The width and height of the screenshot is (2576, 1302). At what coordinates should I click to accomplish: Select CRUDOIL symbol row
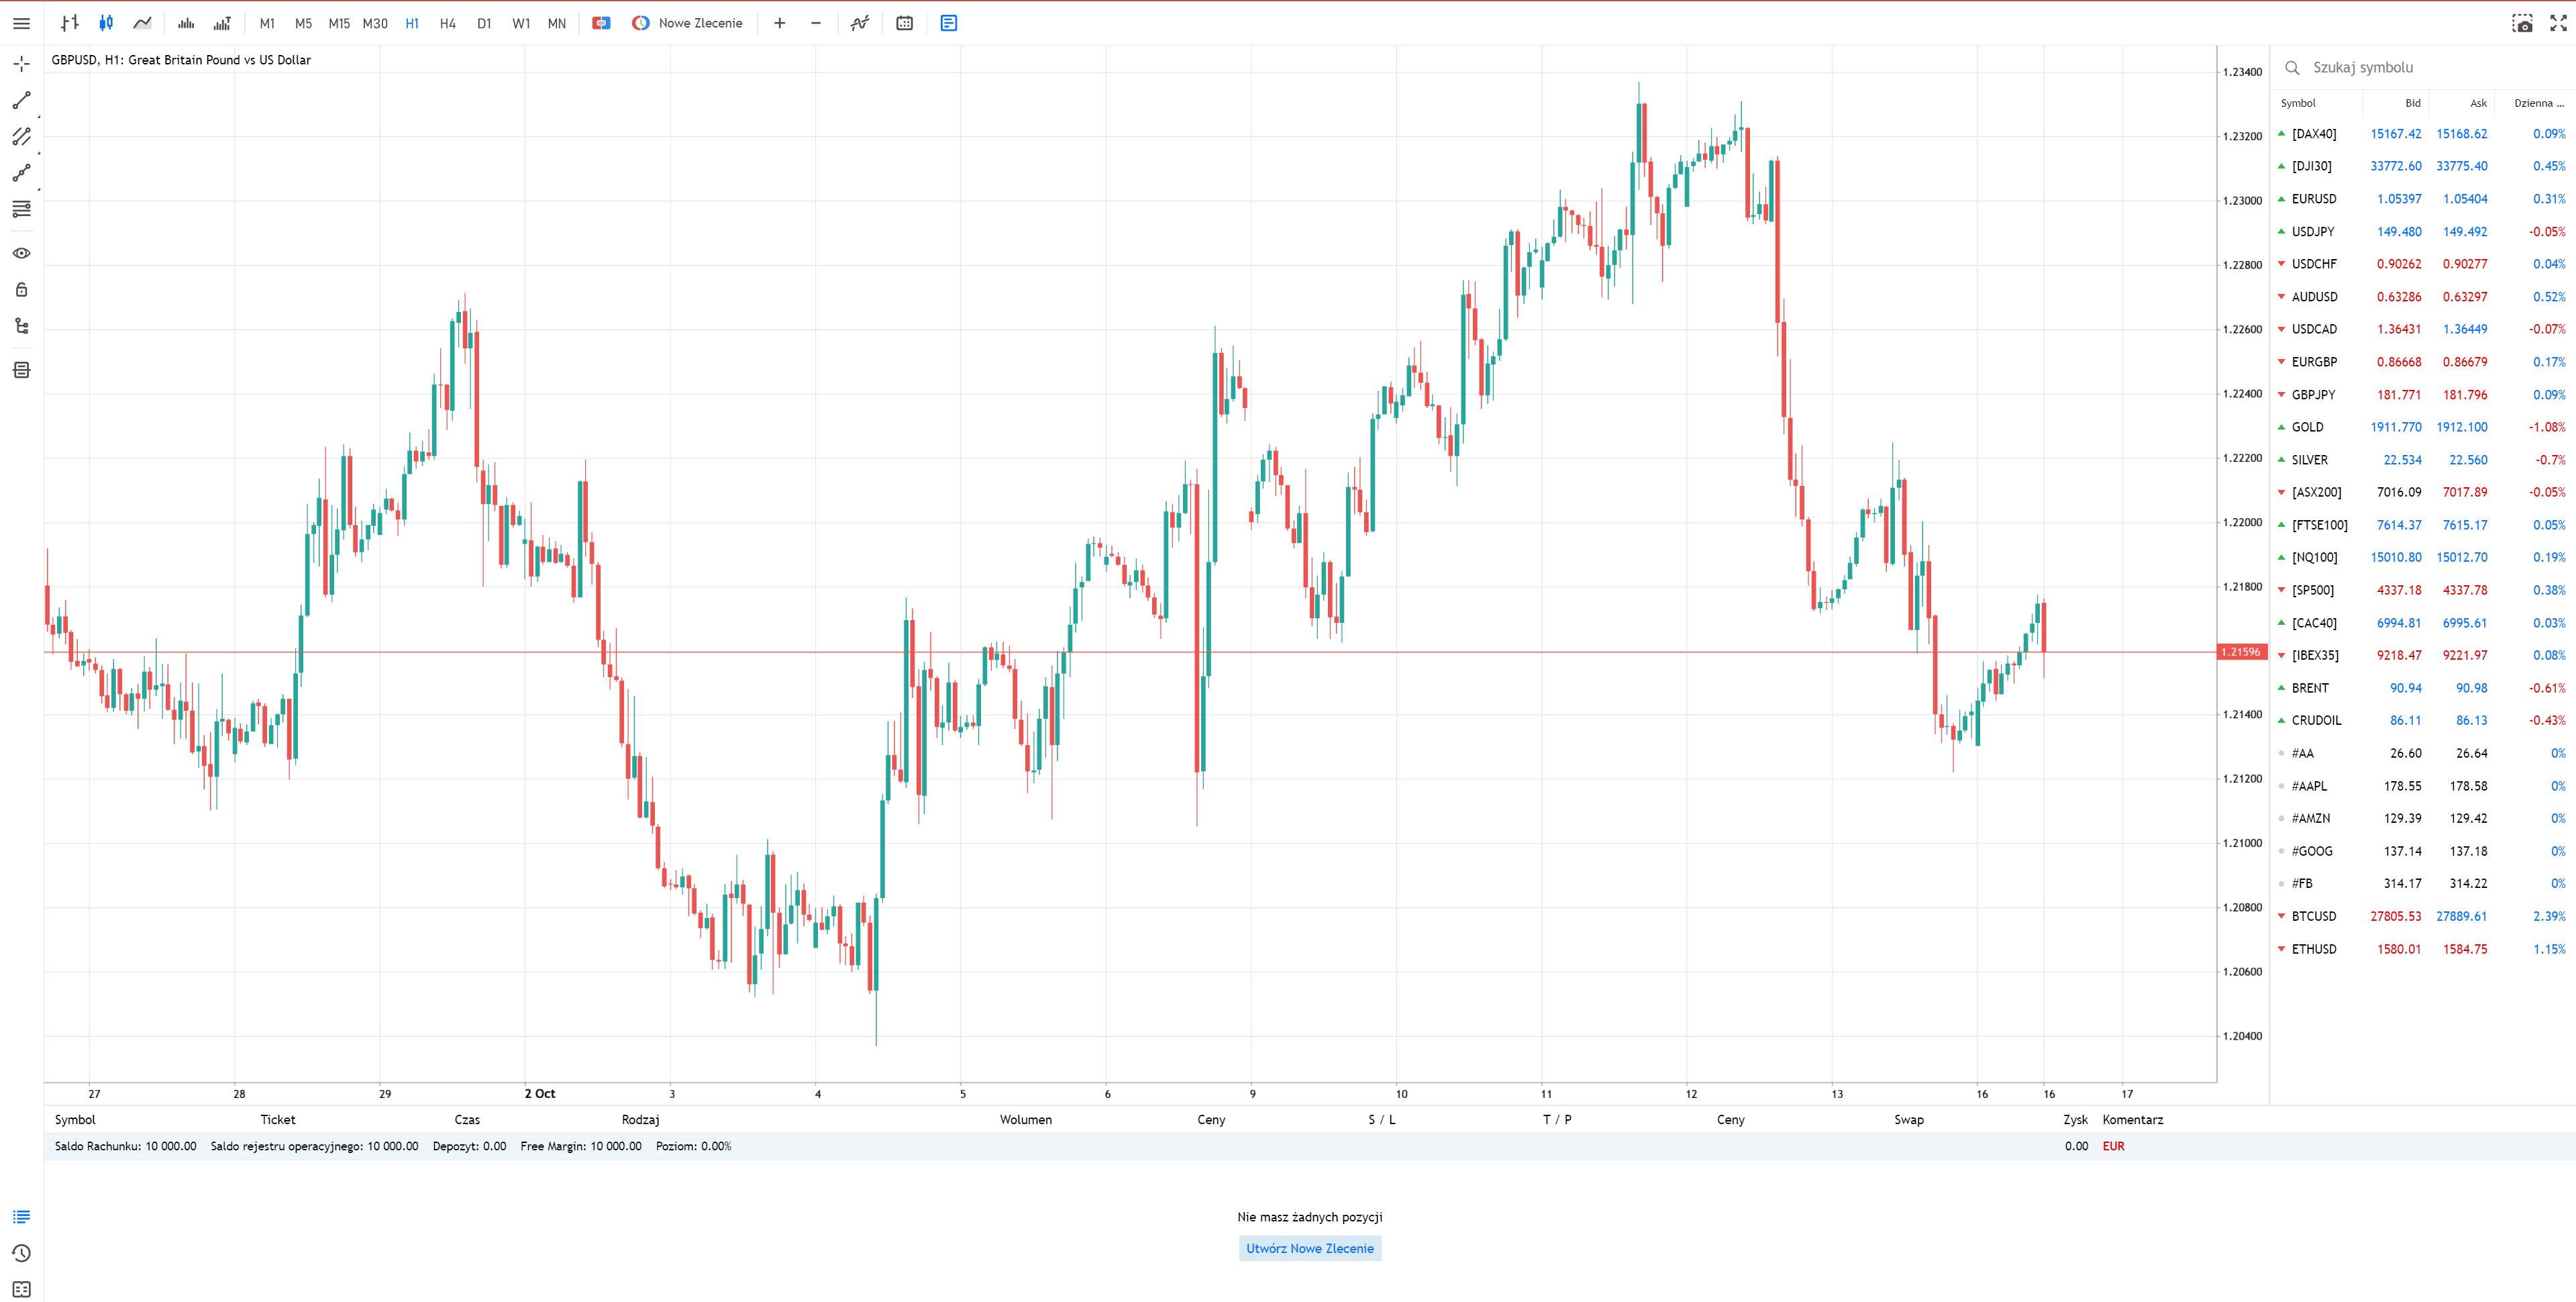pyautogui.click(x=2422, y=720)
